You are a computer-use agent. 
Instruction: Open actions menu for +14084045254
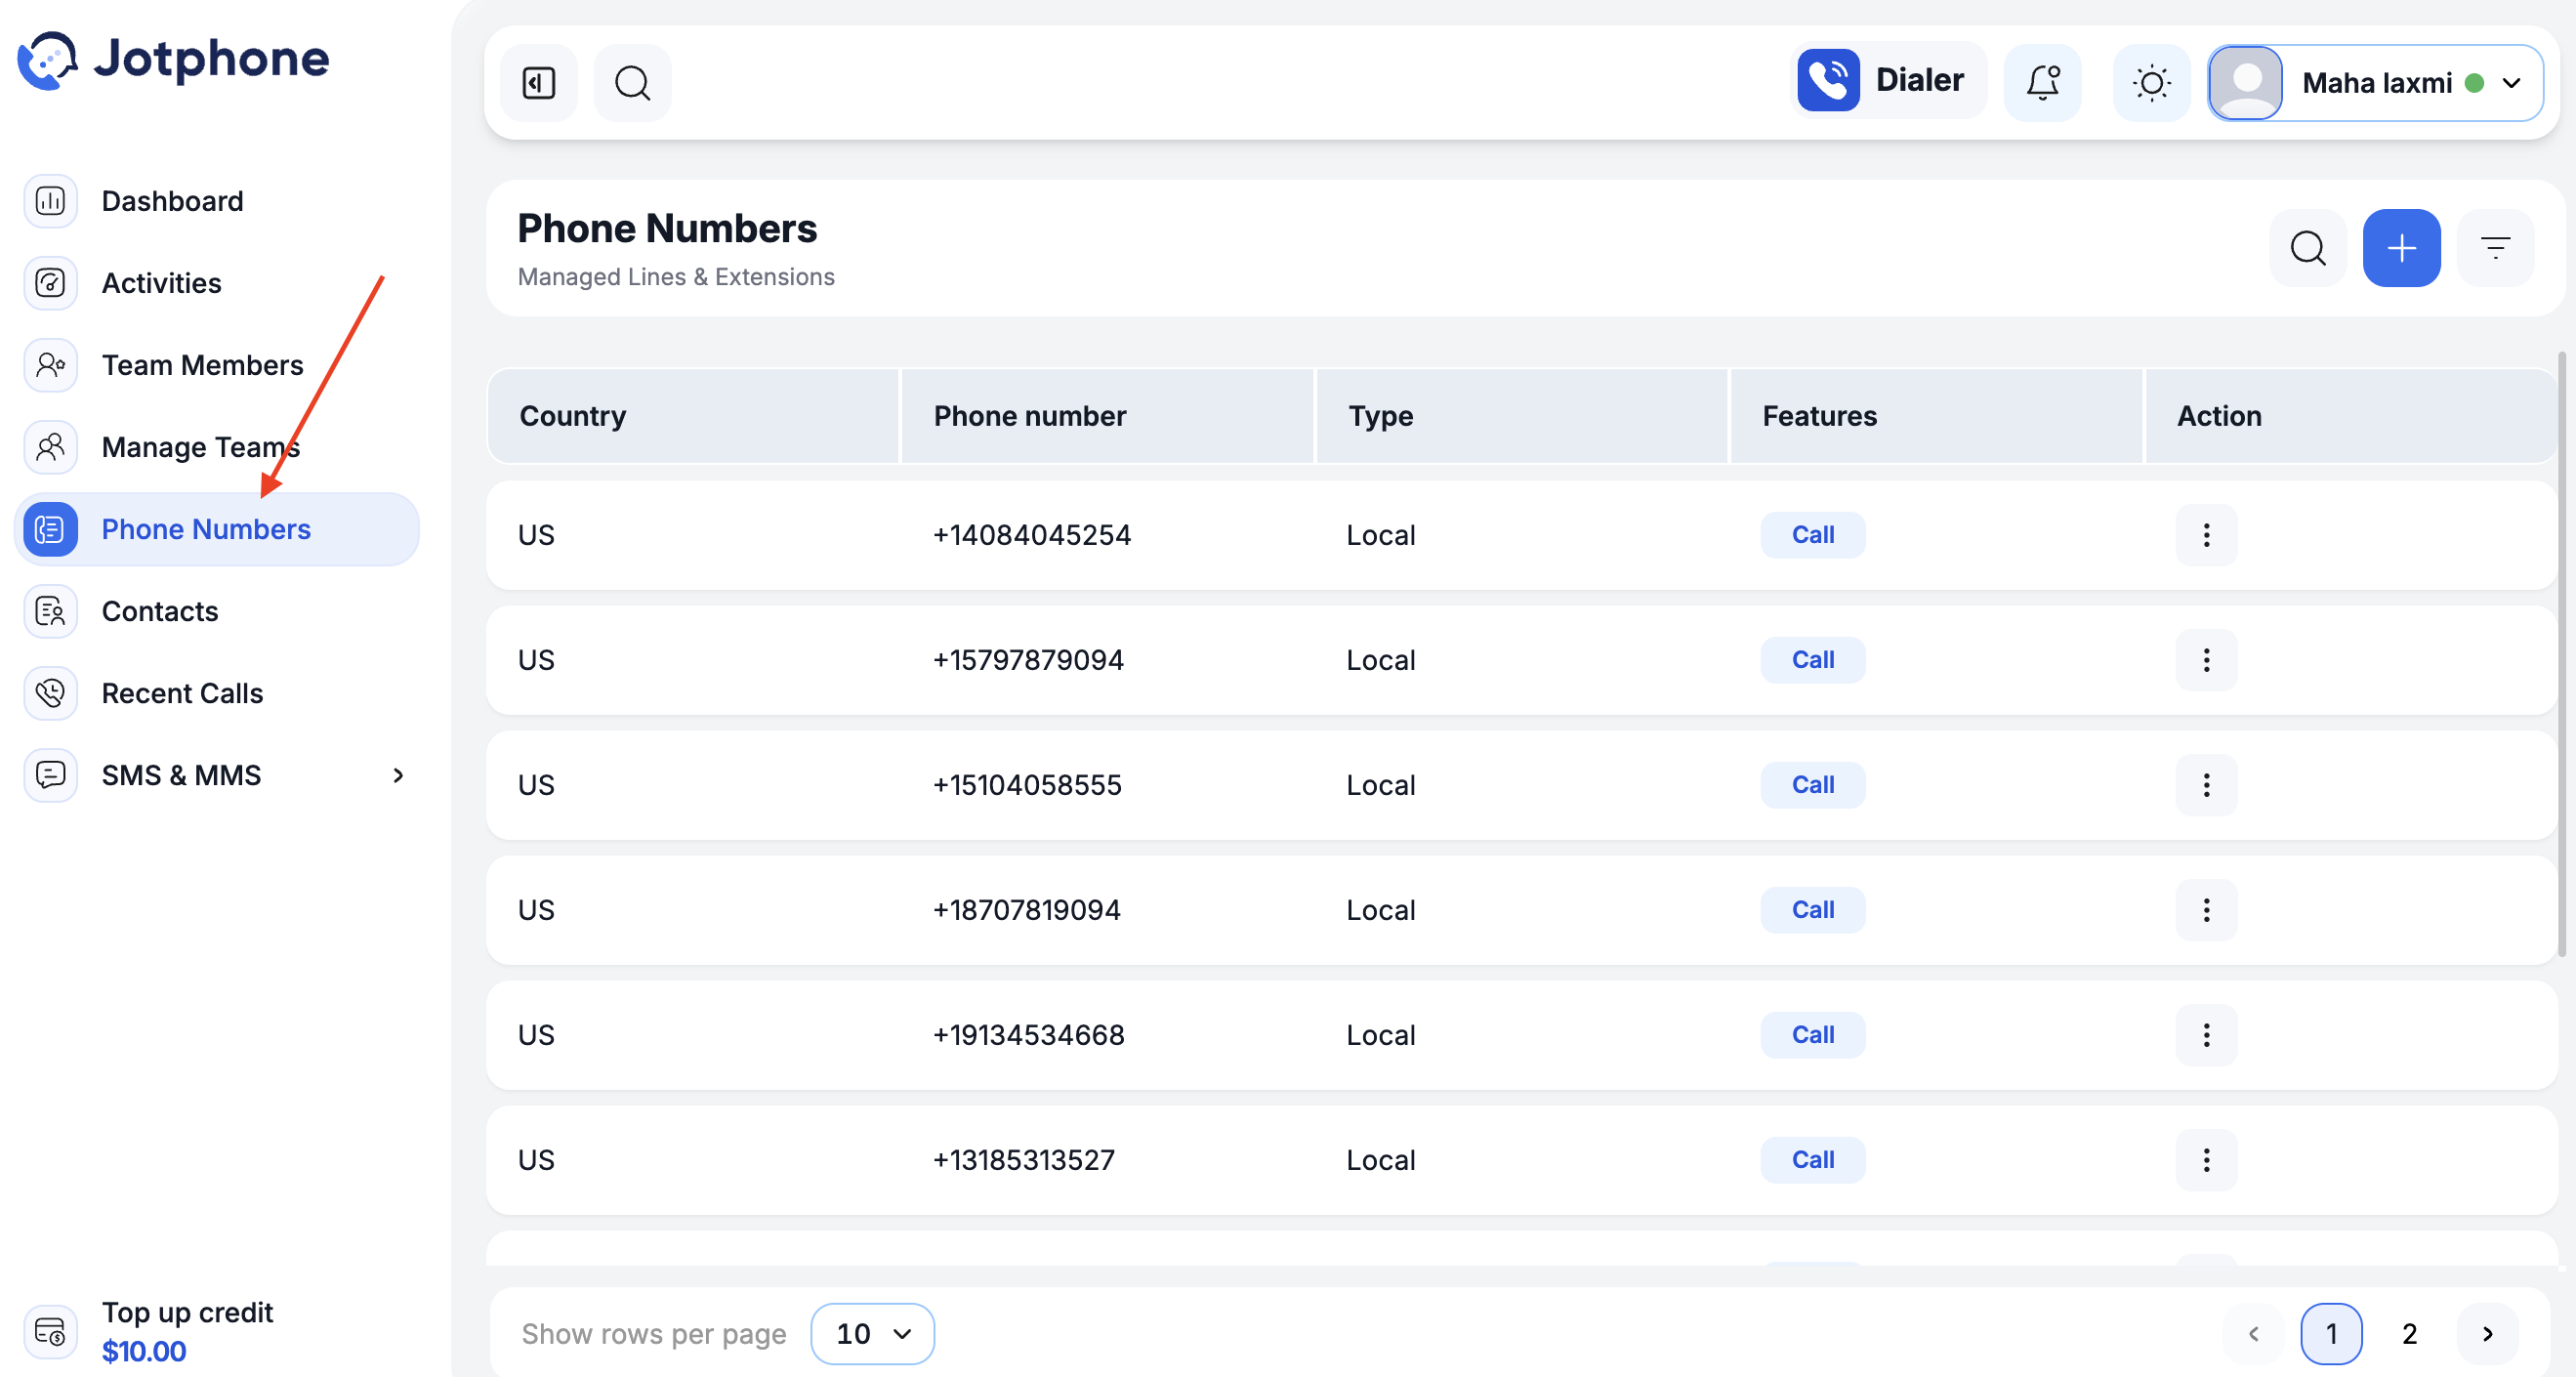2206,535
